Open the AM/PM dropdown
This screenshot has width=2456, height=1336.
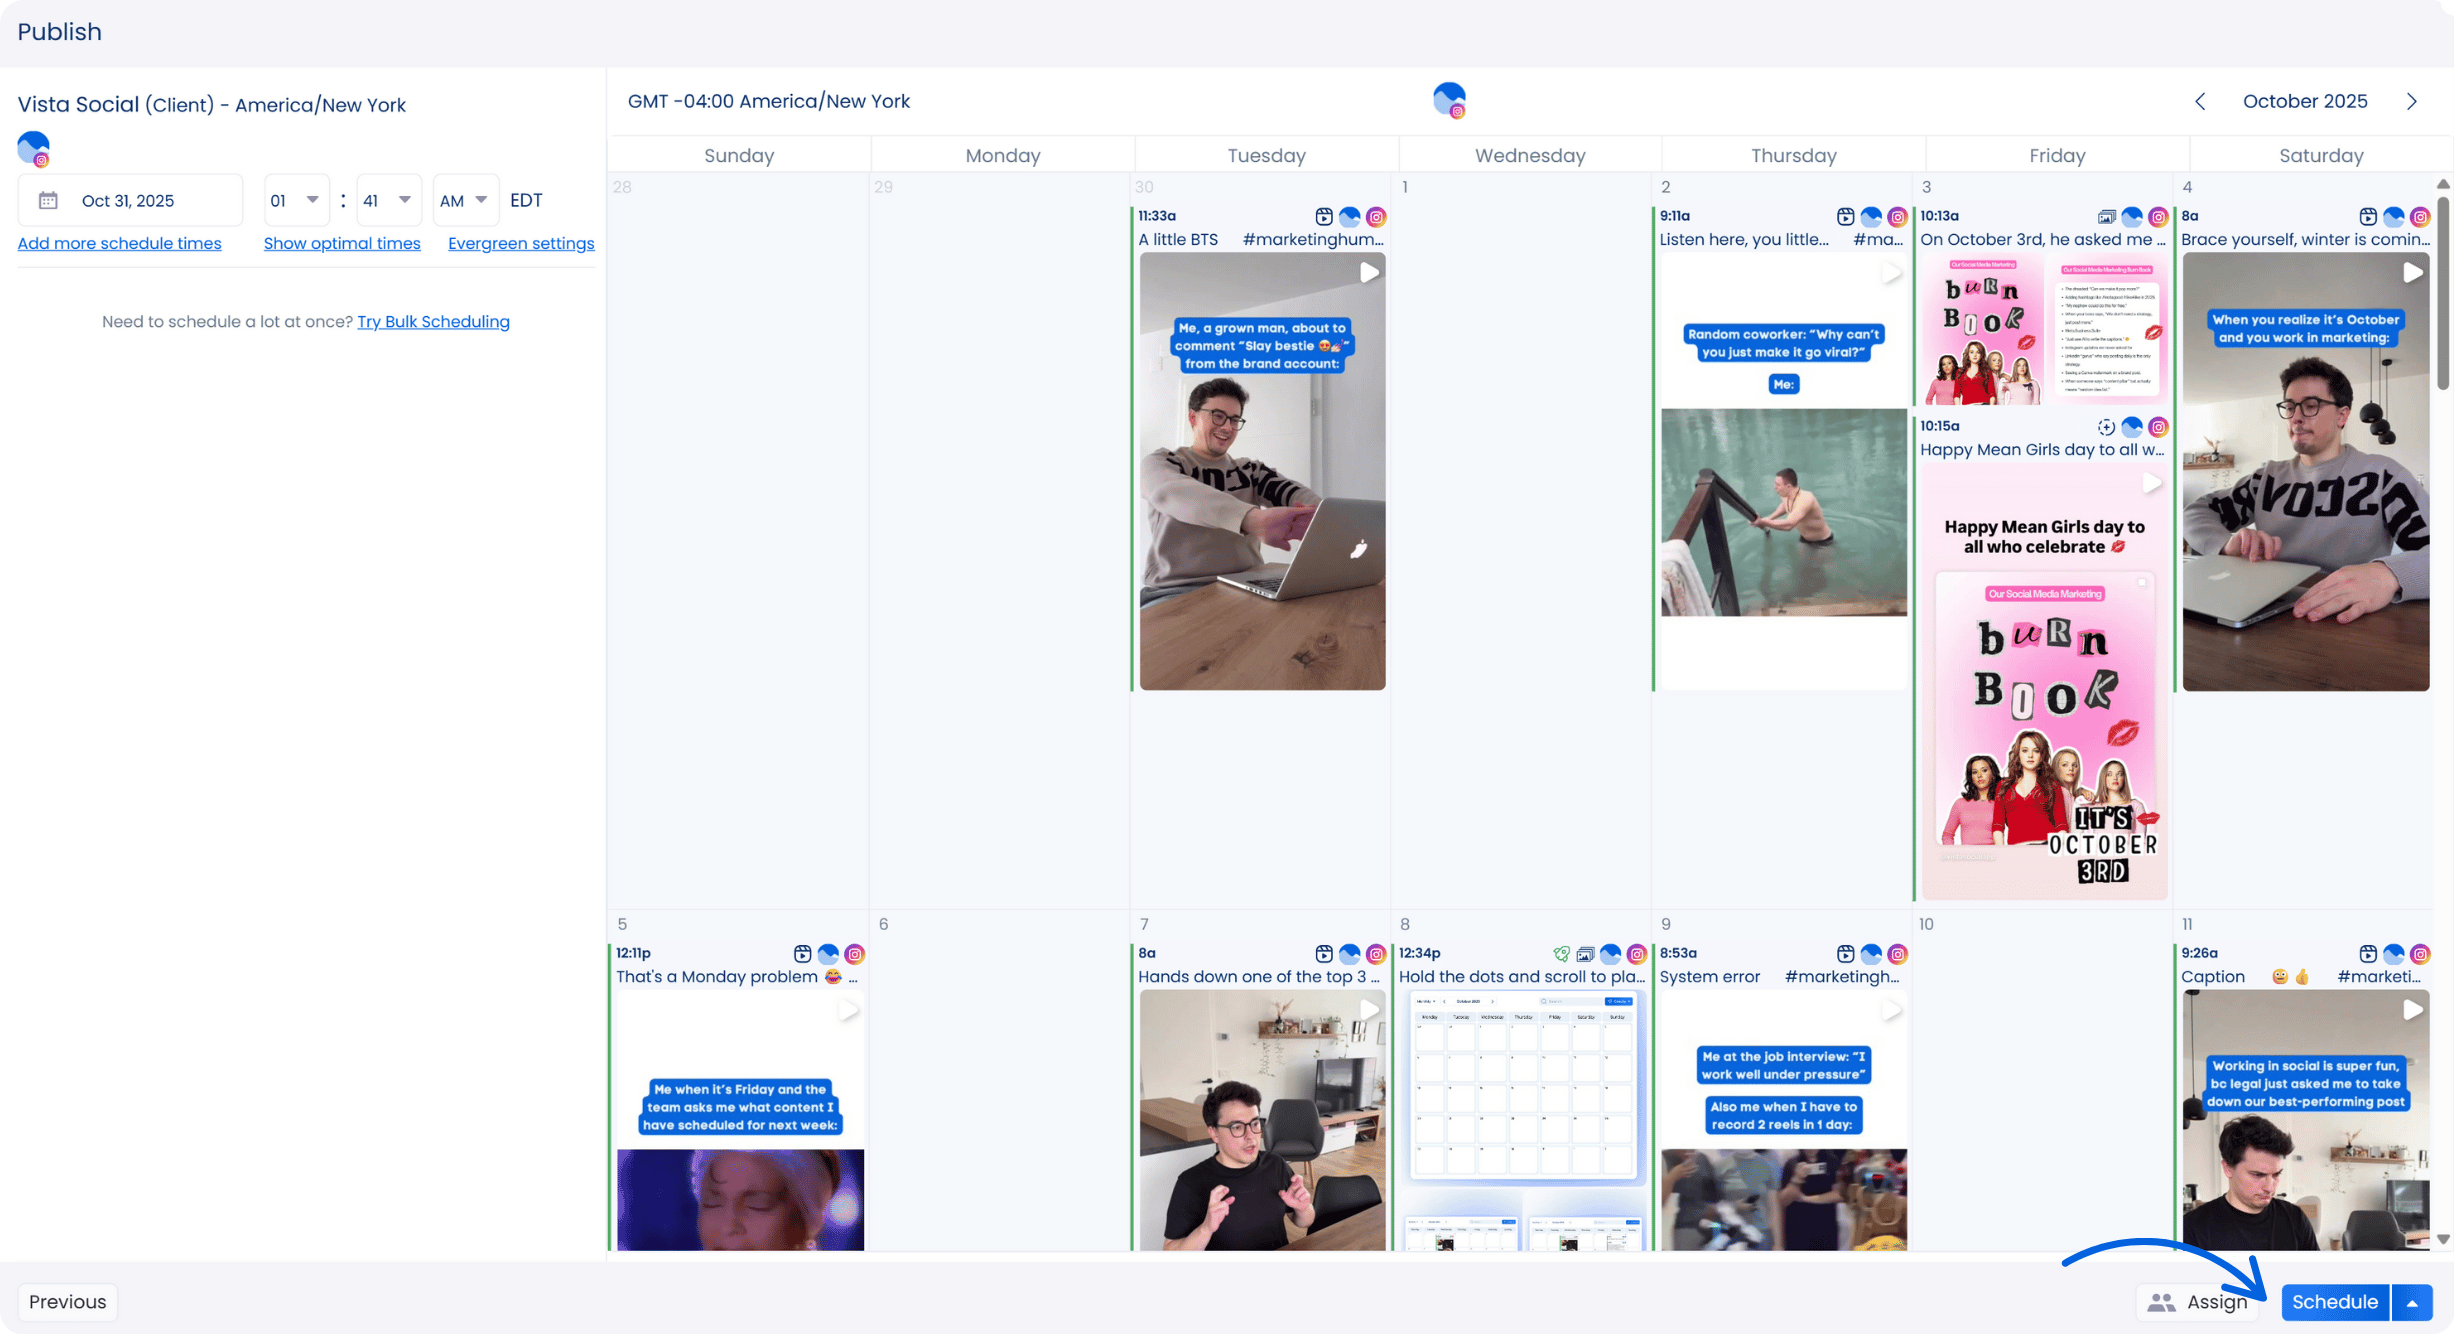point(464,200)
